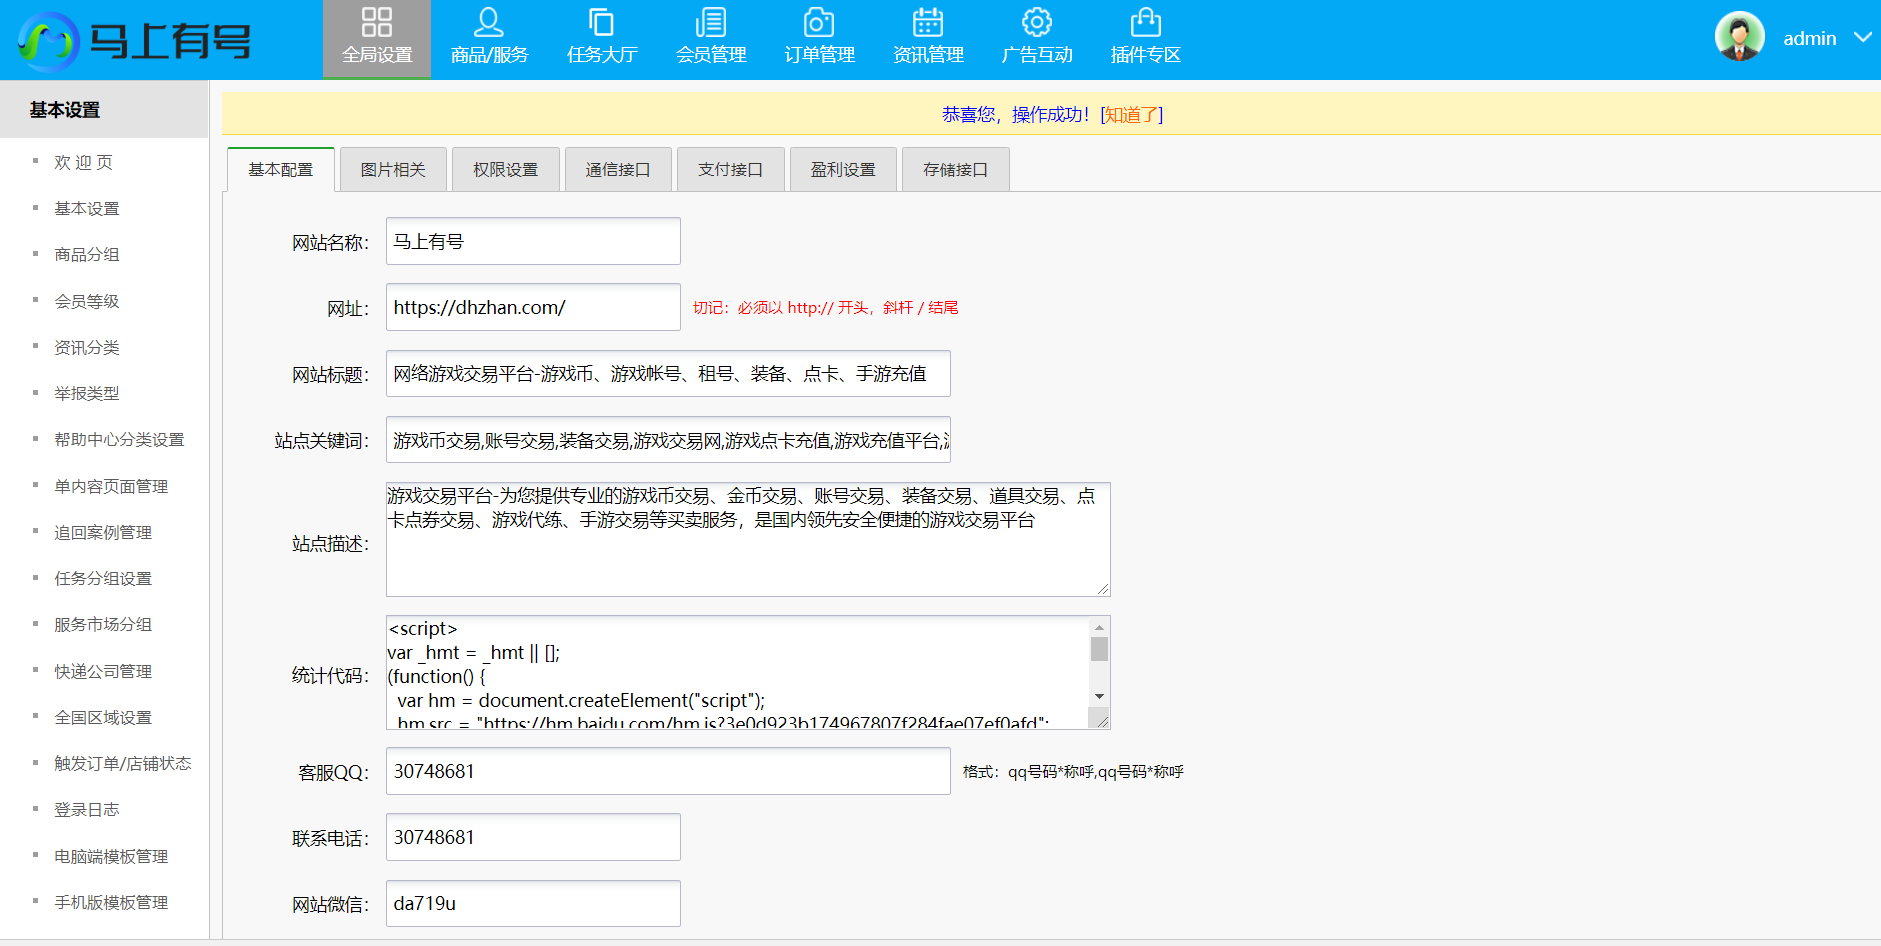Open the 广告互动 gear icon
1881x946 pixels.
pos(1037,23)
